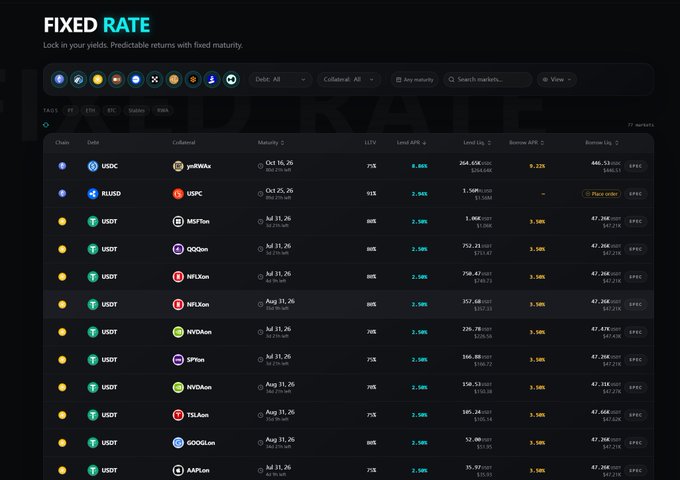Open the View options dropdown
Image resolution: width=680 pixels, height=480 pixels.
pyautogui.click(x=557, y=80)
